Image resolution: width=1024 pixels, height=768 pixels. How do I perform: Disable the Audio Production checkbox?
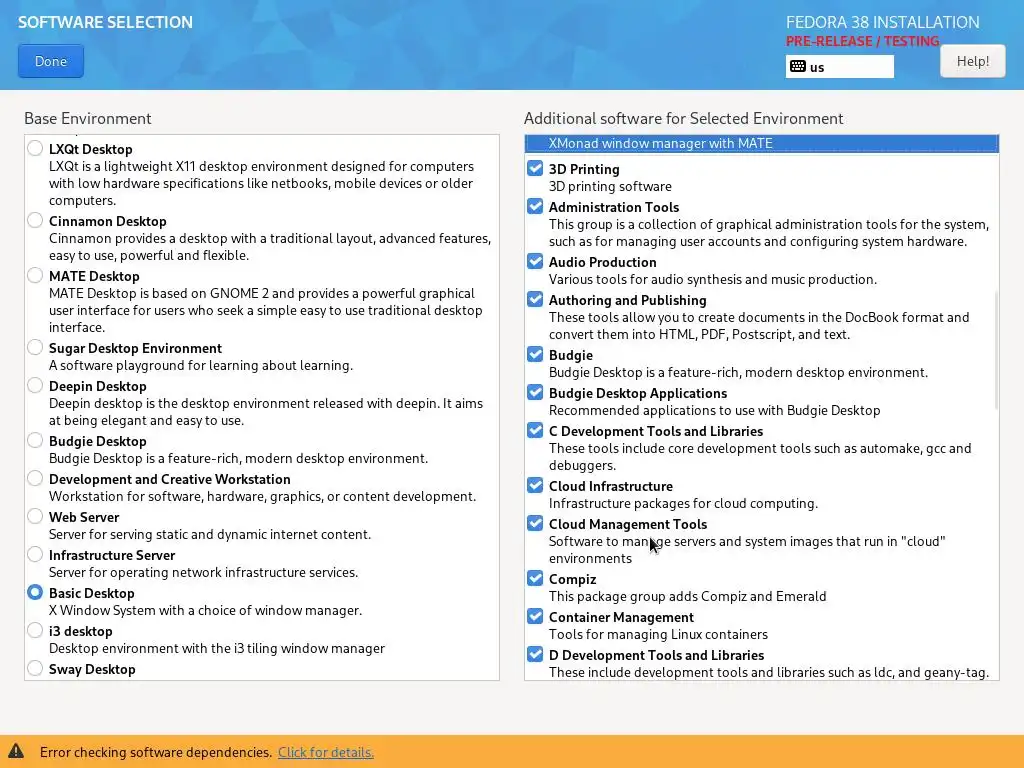pyautogui.click(x=535, y=261)
